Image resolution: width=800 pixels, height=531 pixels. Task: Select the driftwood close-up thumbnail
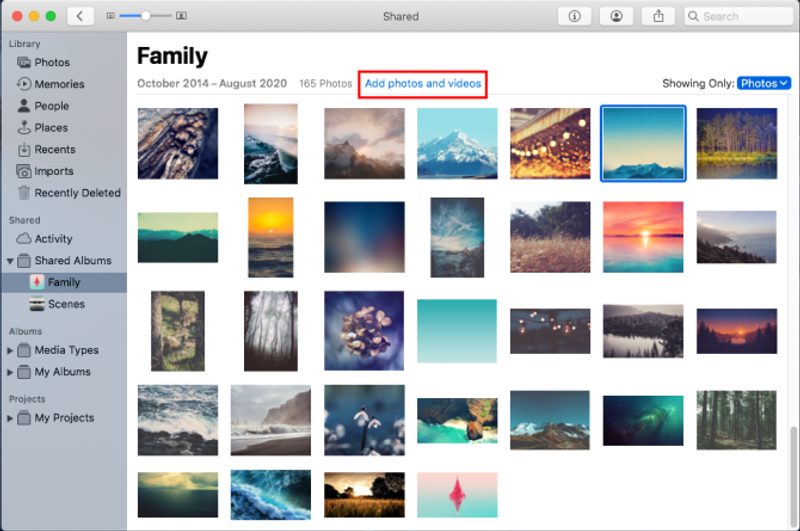(x=178, y=143)
